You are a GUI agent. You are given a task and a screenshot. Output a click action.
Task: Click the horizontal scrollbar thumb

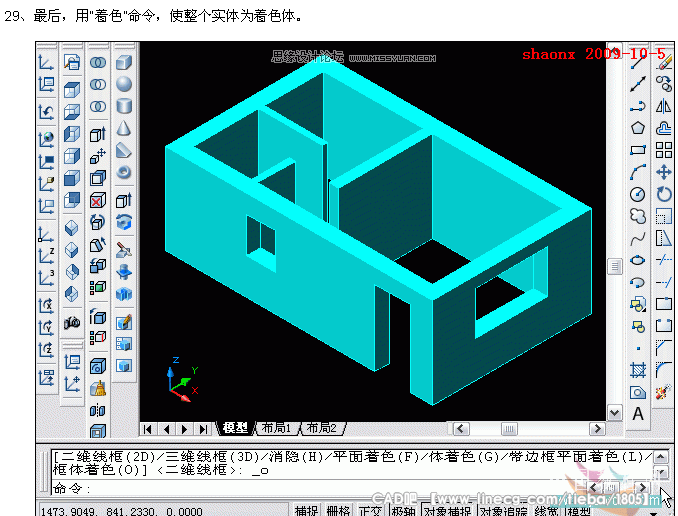tap(509, 428)
